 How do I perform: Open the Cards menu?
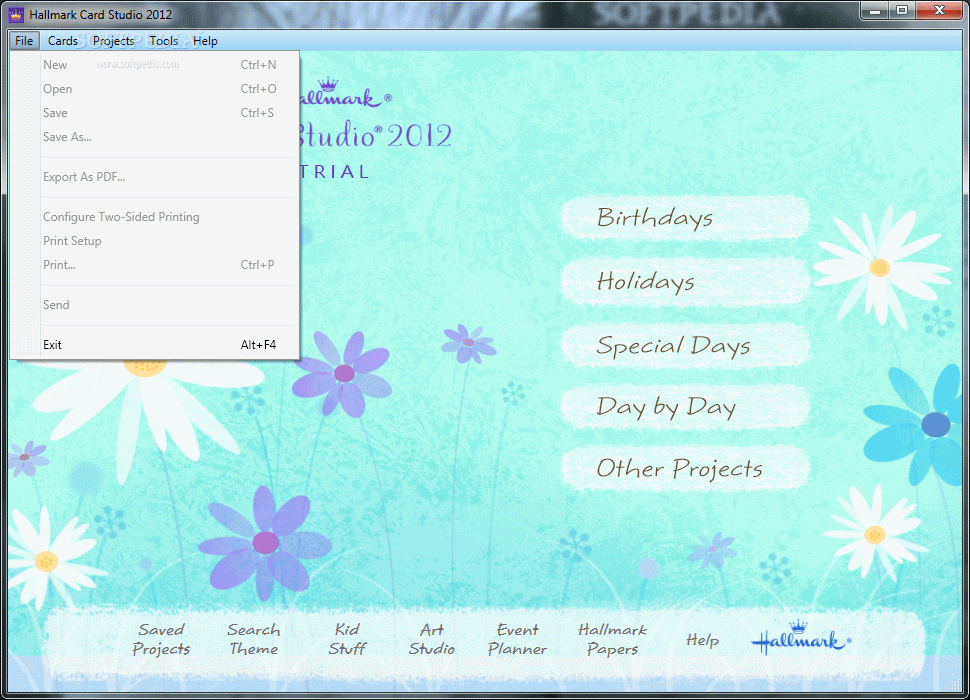63,41
